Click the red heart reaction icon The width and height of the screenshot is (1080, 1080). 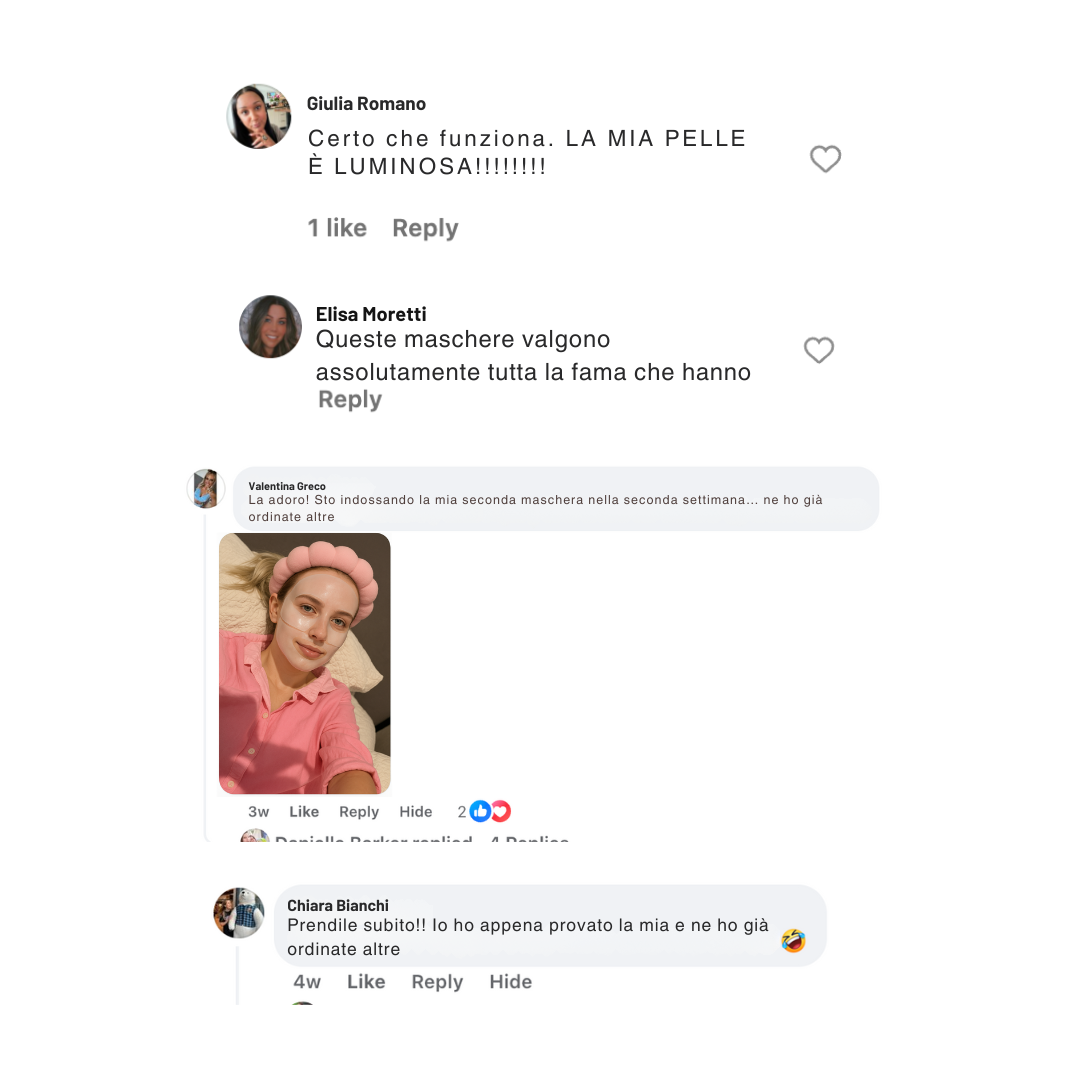point(501,811)
